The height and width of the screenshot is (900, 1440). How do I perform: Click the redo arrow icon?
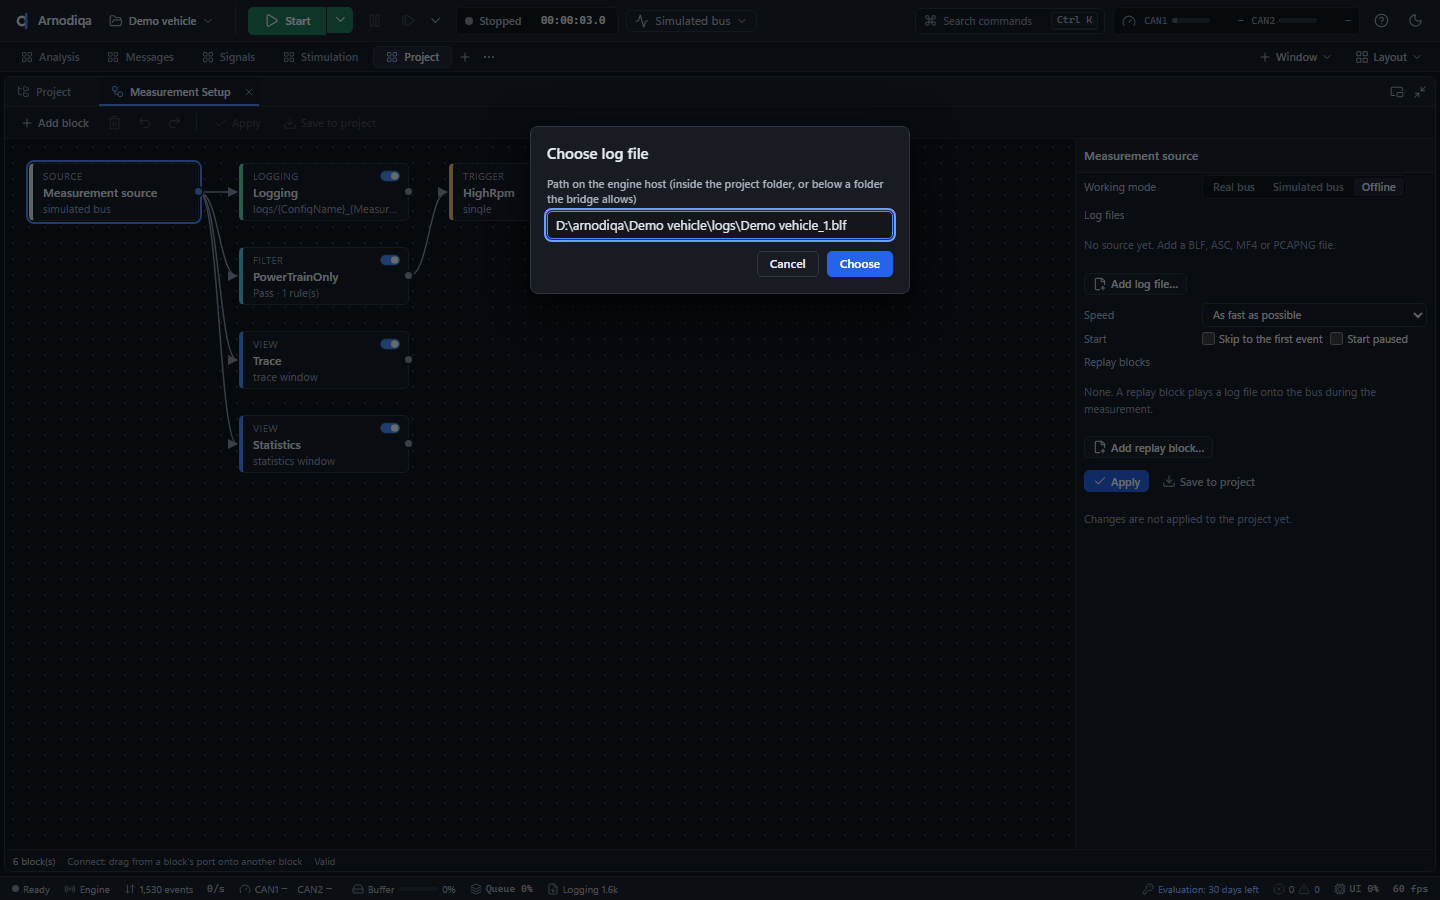[175, 123]
